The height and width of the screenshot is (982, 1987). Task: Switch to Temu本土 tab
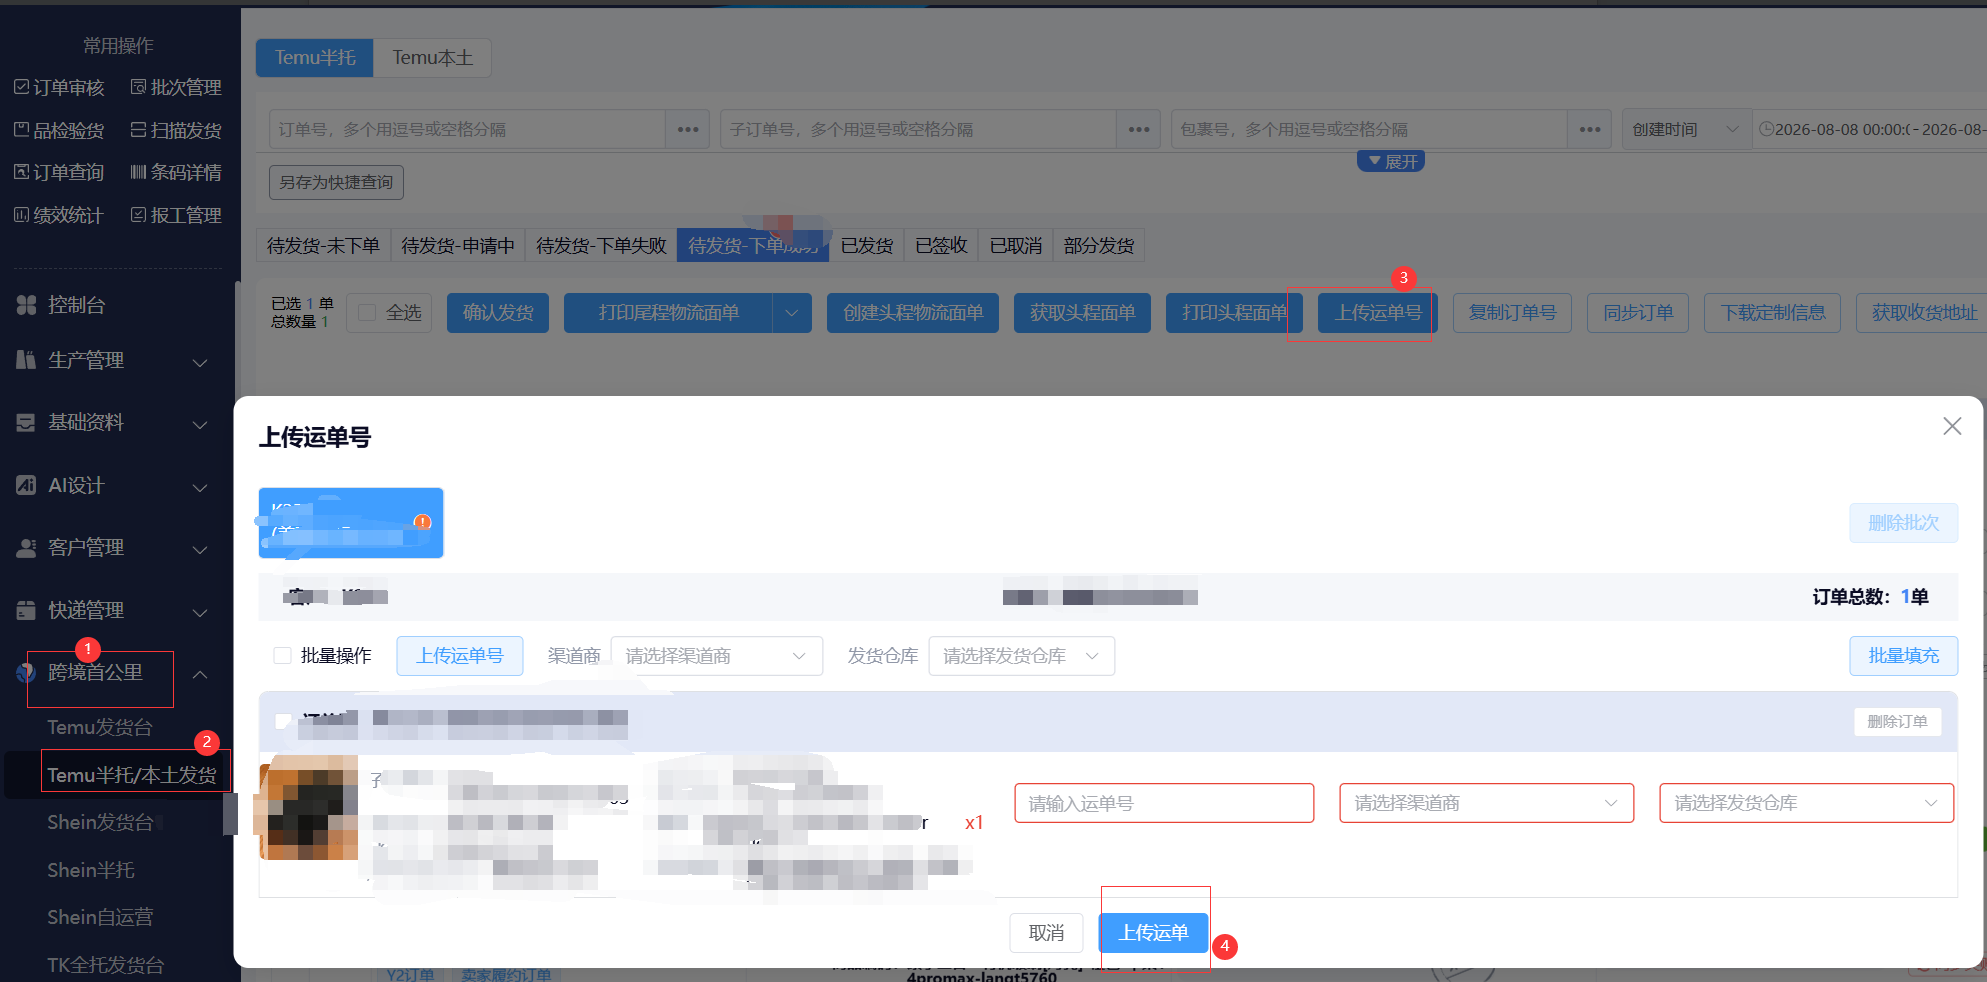point(432,58)
